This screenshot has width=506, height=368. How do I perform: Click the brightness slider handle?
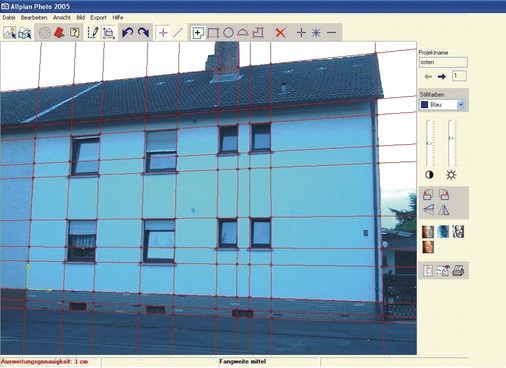pyautogui.click(x=451, y=138)
